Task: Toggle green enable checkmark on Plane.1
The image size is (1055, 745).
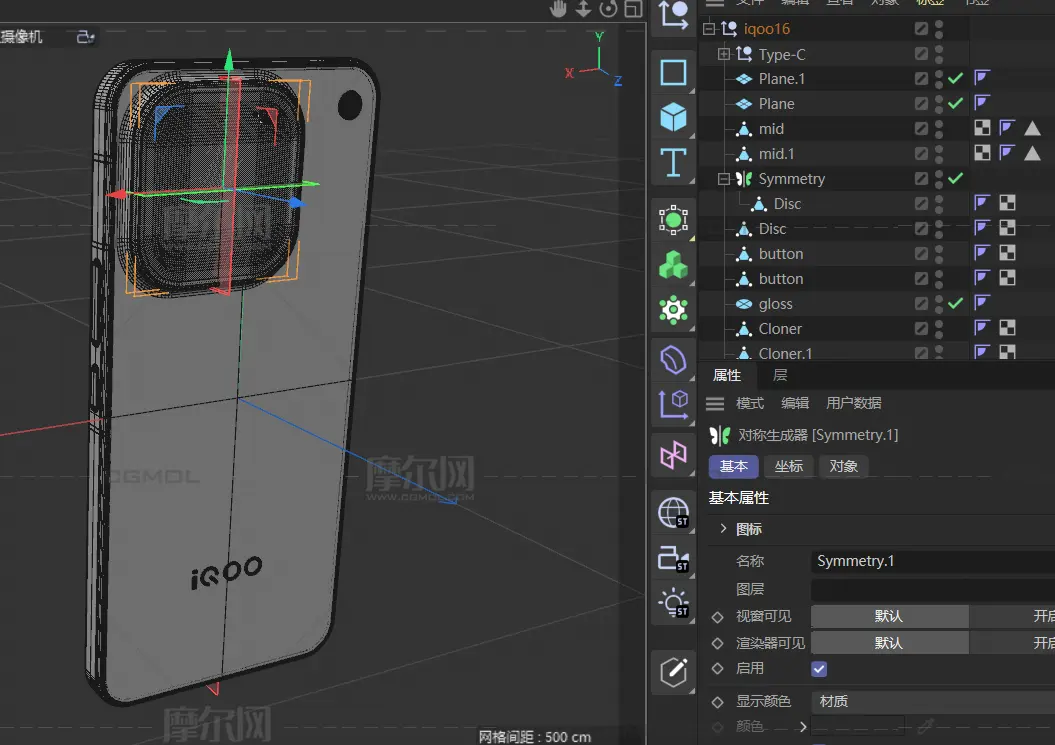Action: tap(955, 79)
